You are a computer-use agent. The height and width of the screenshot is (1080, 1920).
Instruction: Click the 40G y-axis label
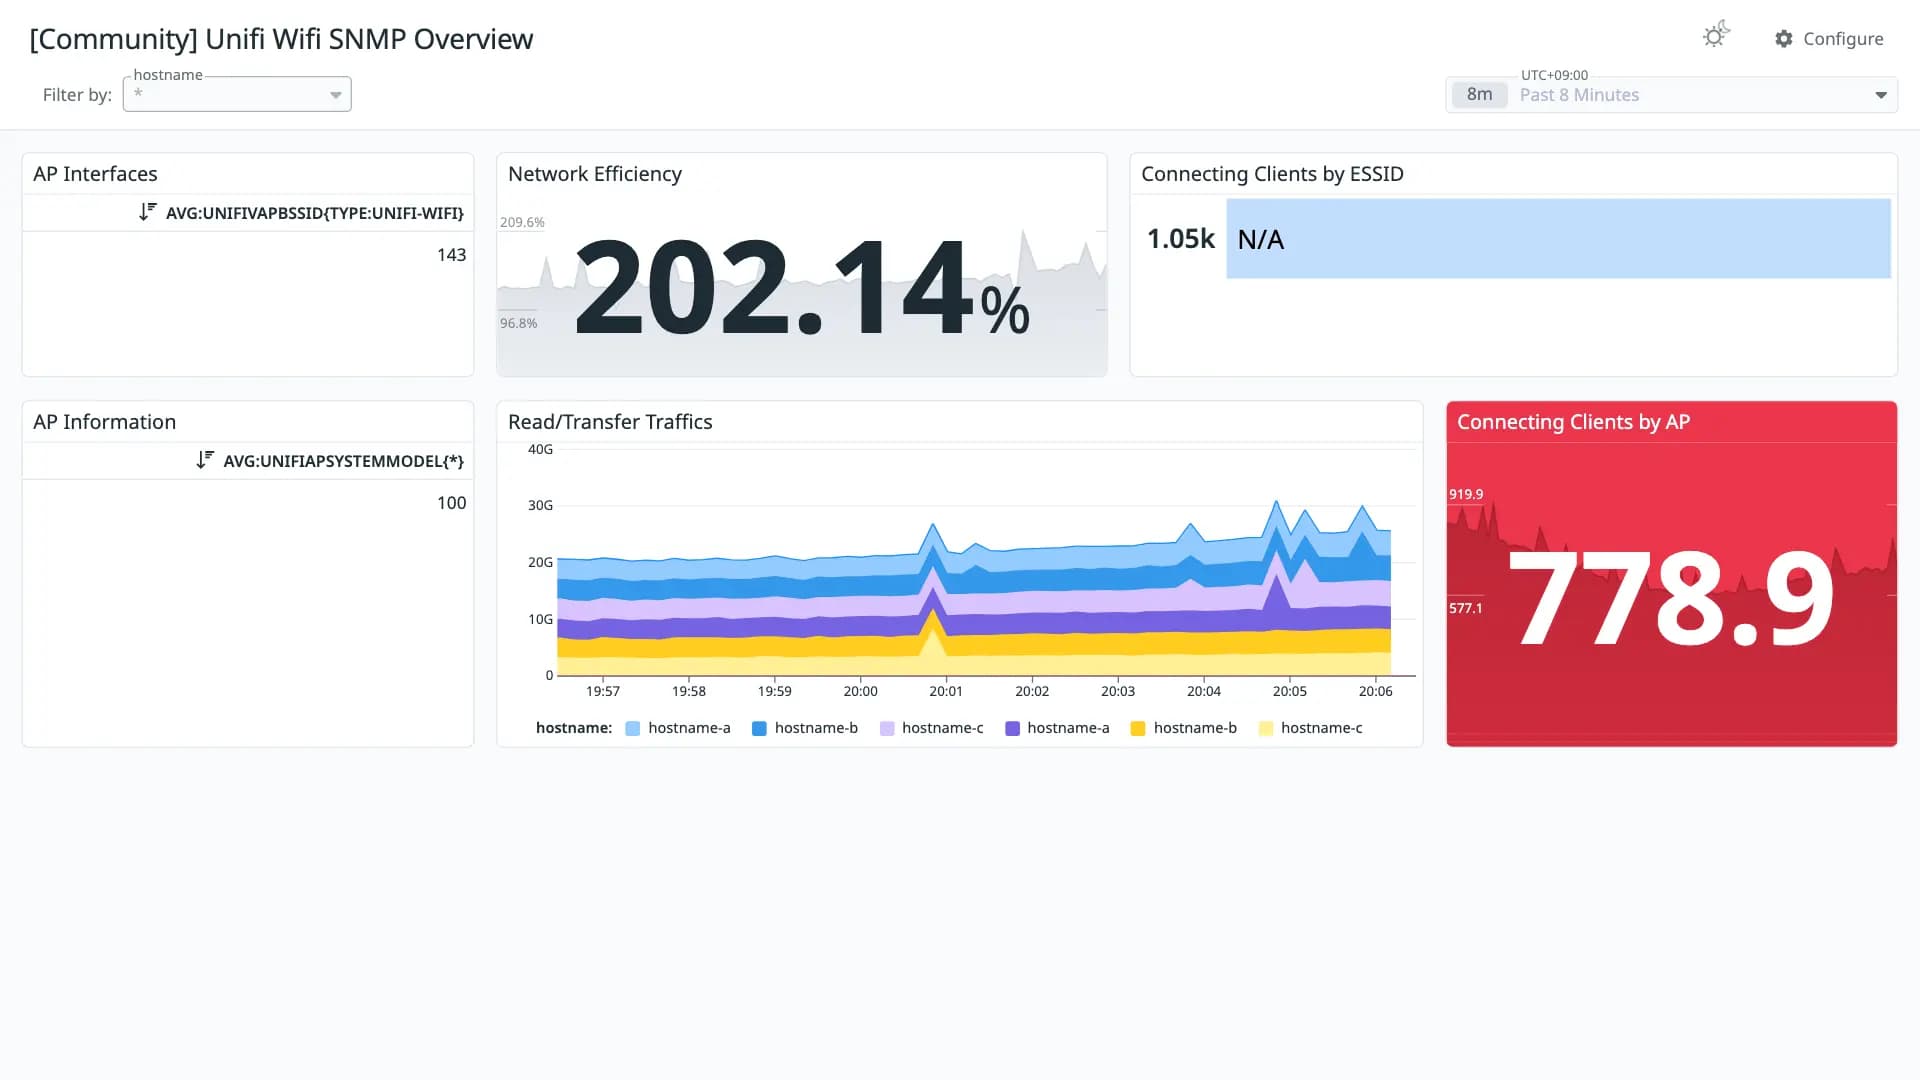(540, 450)
